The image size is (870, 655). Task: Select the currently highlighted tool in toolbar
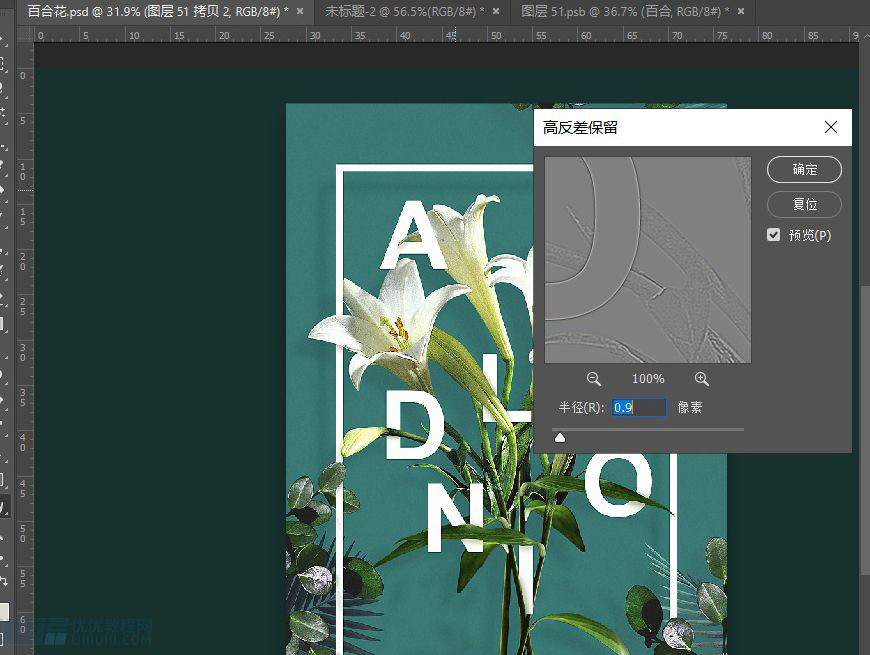coord(6,506)
